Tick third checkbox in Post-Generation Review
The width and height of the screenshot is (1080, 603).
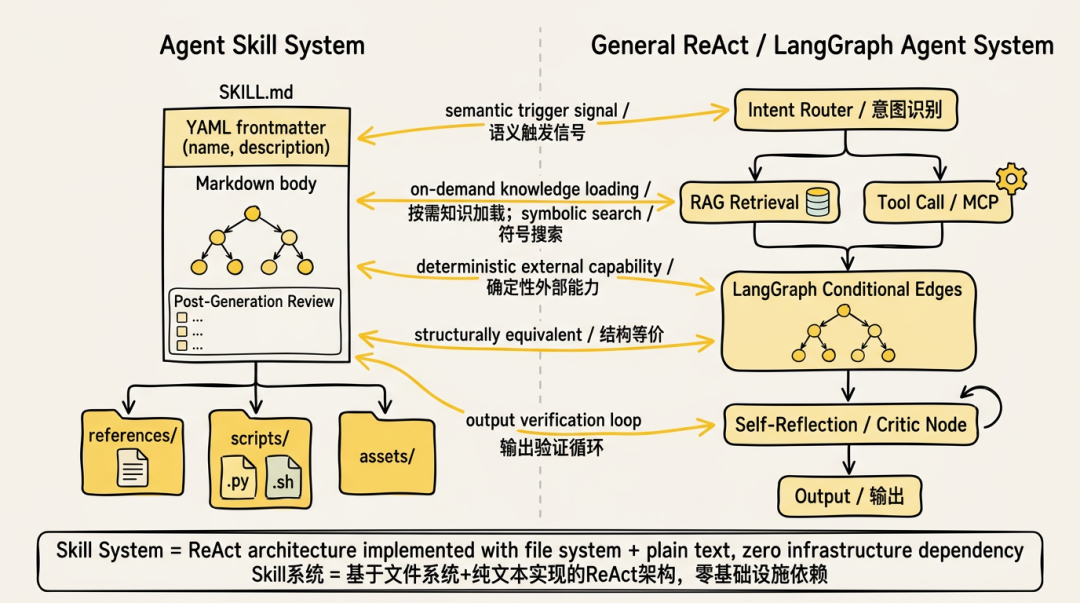182,345
